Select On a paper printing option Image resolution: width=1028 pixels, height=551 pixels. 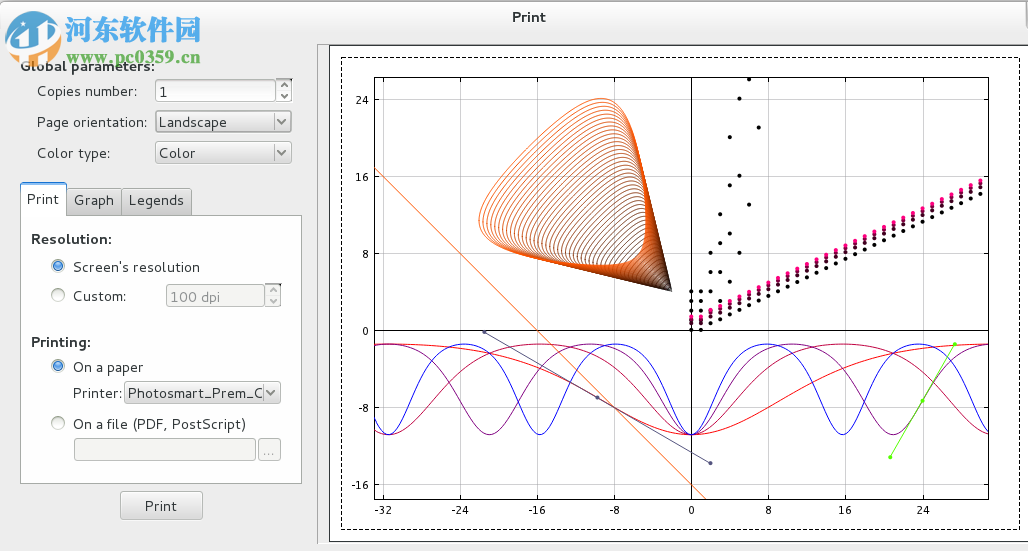pyautogui.click(x=58, y=367)
